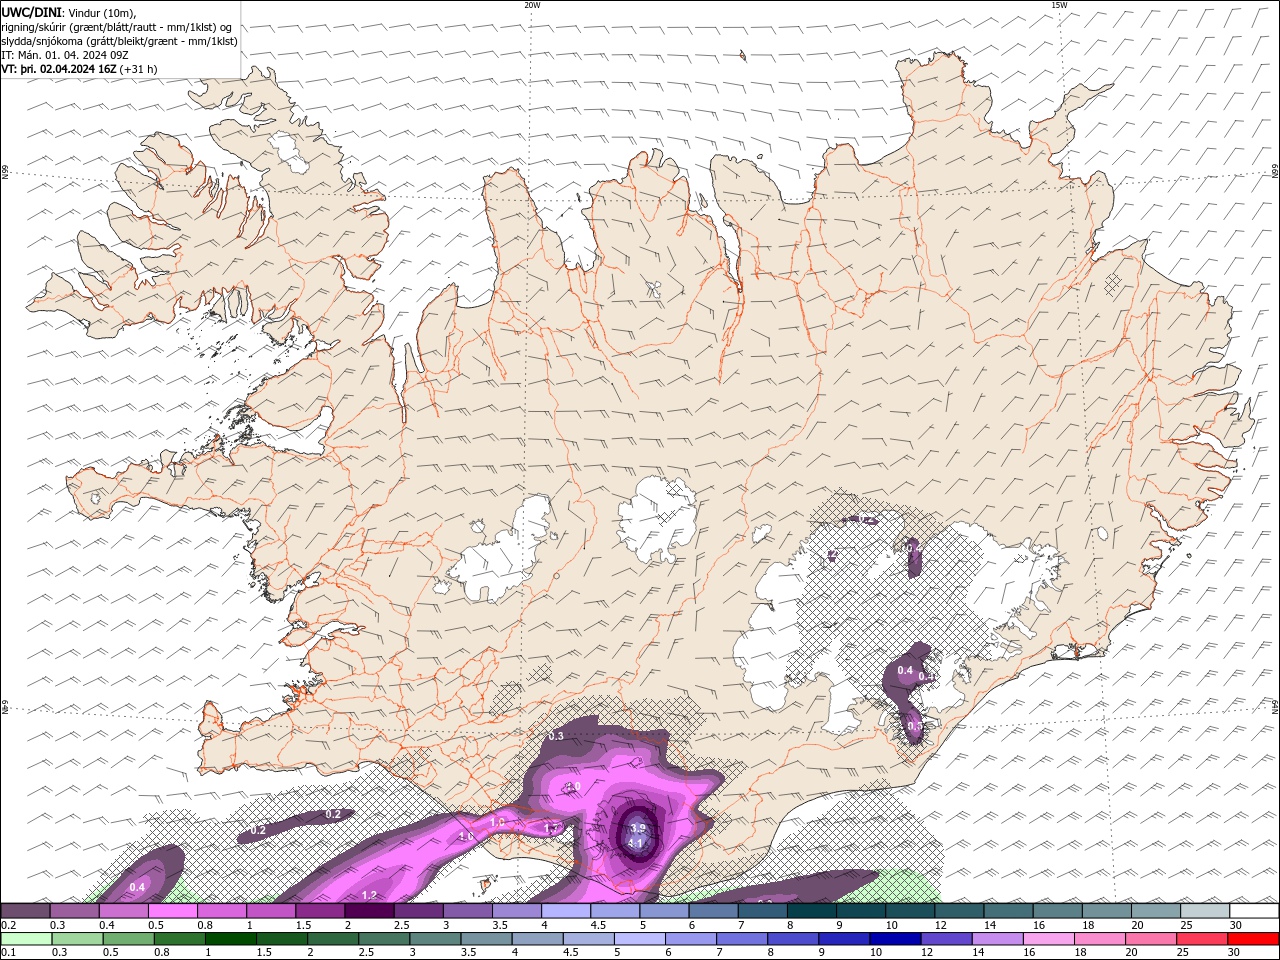1280x960 pixels.
Task: Click lower legend swatch between 20 and 25
Action: [x=1149, y=939]
